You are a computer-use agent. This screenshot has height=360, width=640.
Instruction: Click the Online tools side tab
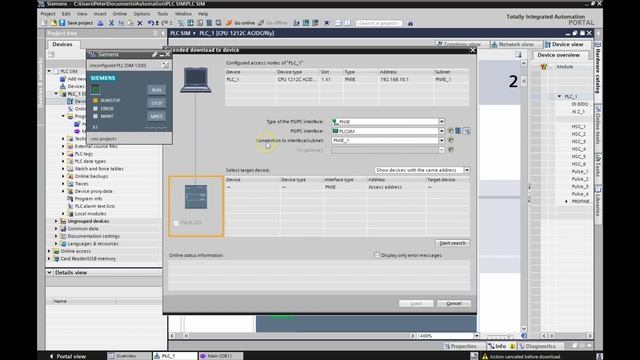[598, 125]
